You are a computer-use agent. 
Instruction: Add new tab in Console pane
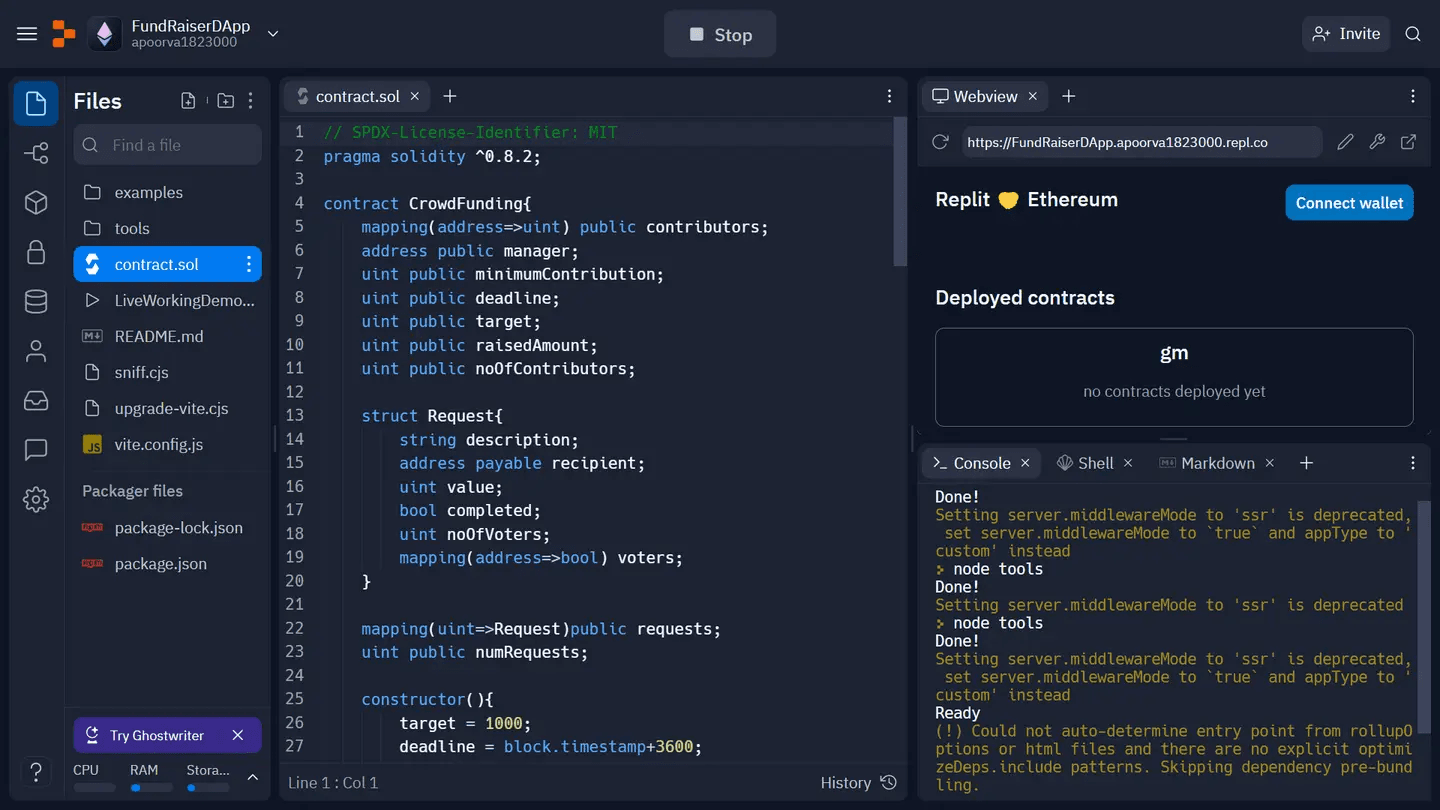pyautogui.click(x=1306, y=463)
